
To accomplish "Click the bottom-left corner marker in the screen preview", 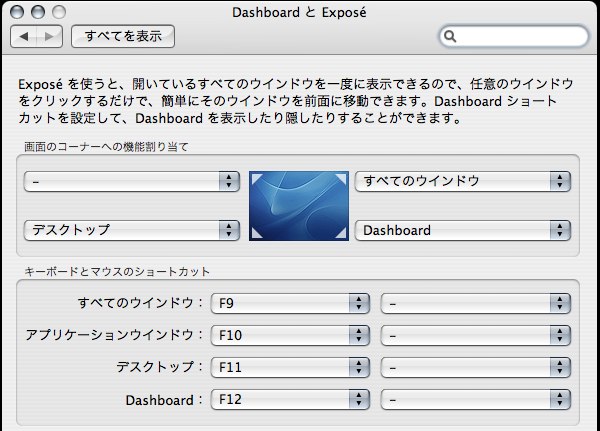I will pos(257,233).
